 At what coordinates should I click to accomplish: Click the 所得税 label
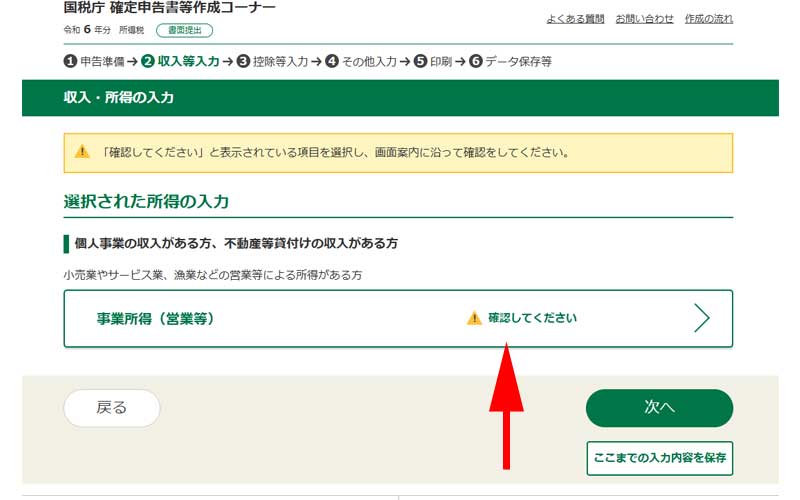coord(132,30)
